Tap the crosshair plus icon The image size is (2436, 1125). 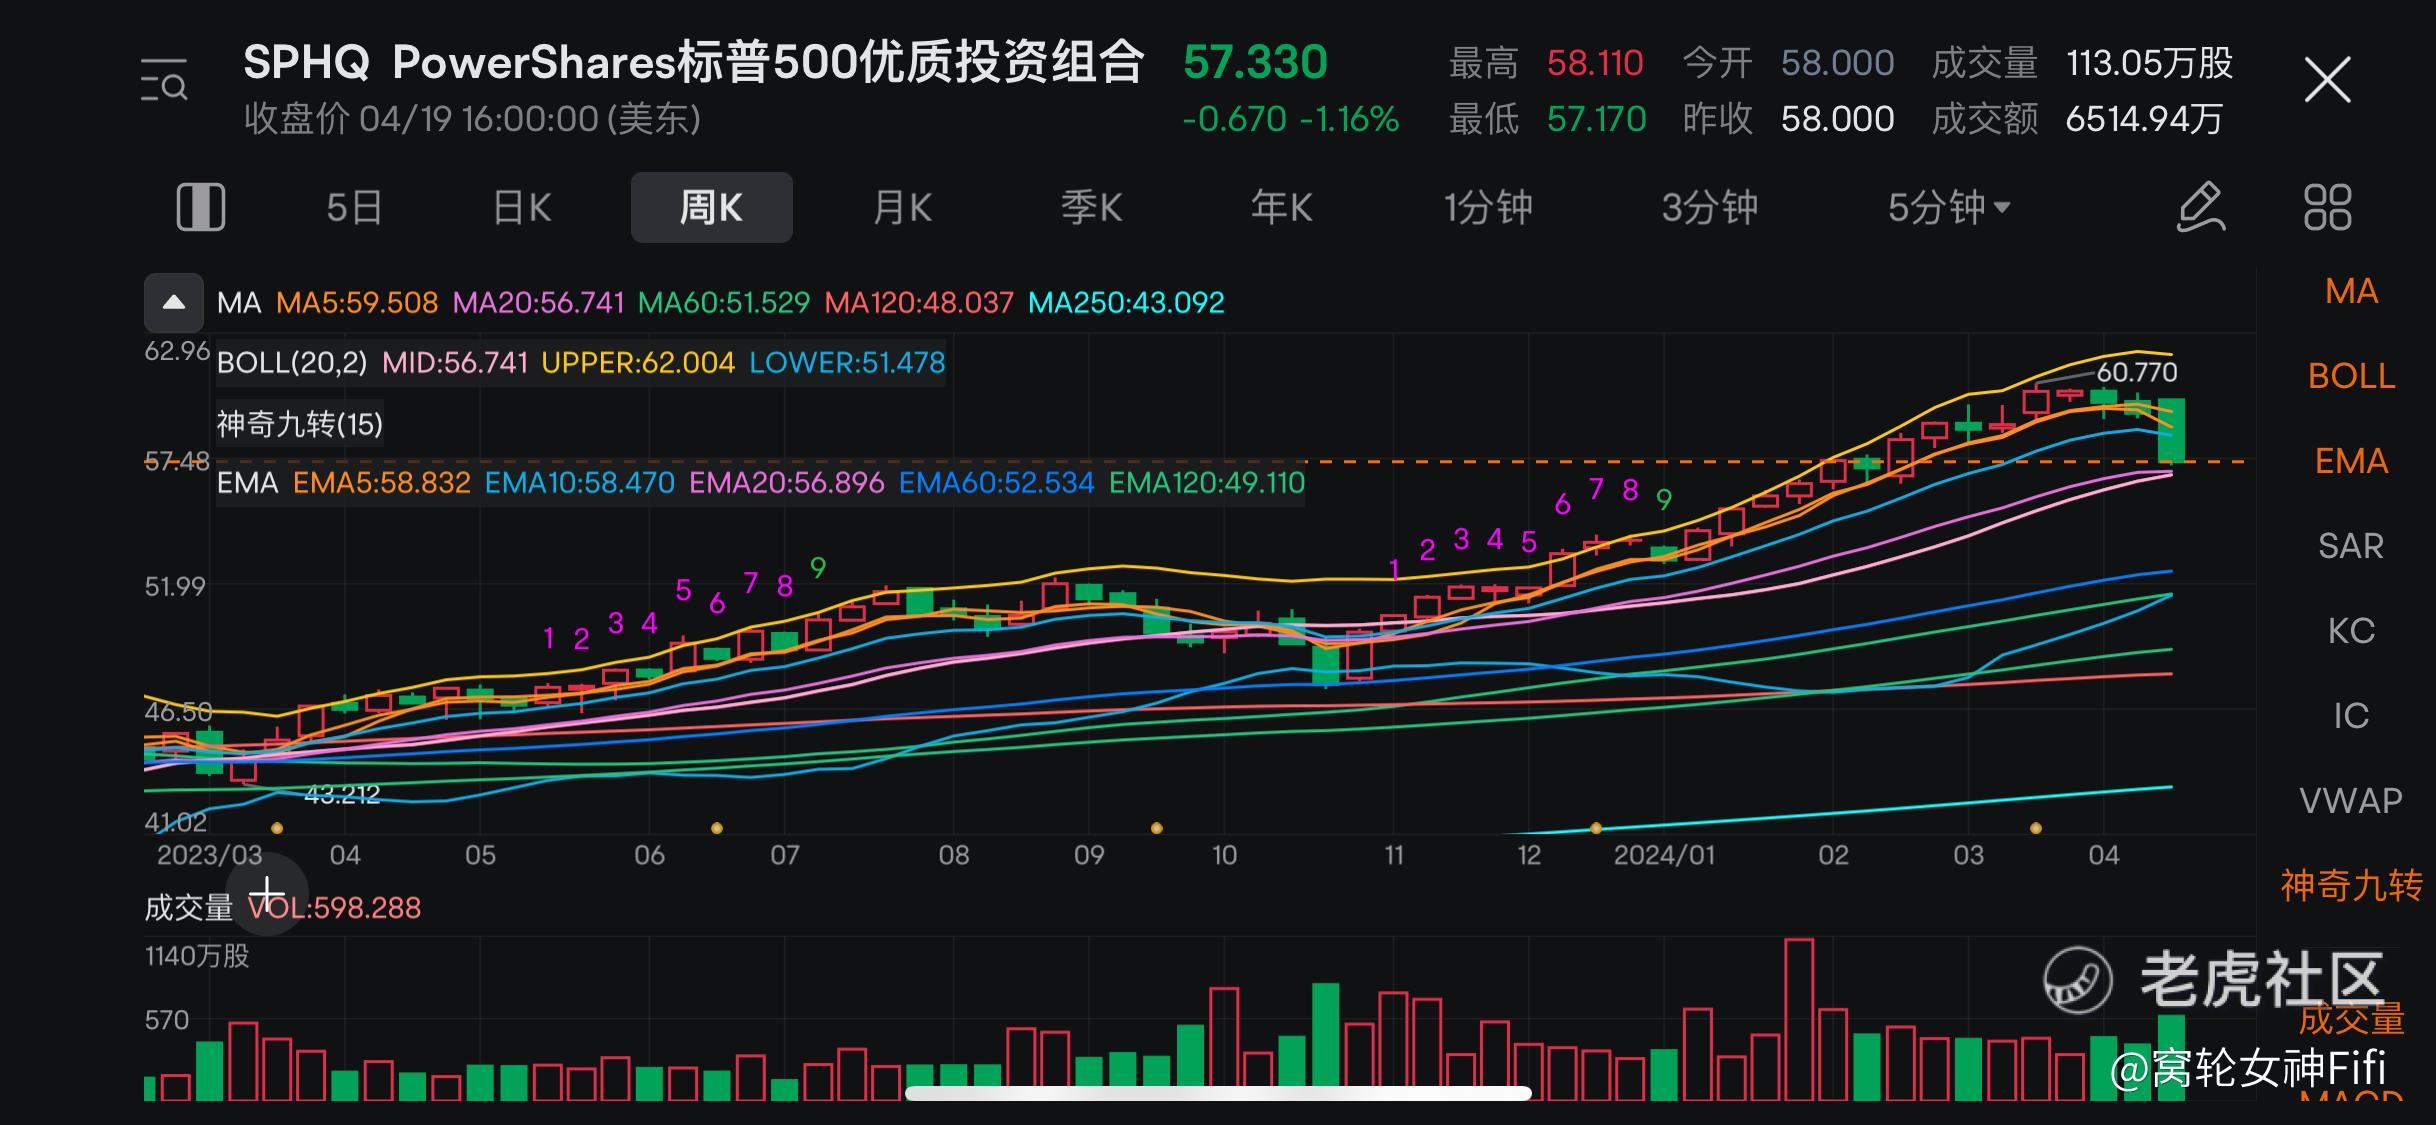click(267, 893)
